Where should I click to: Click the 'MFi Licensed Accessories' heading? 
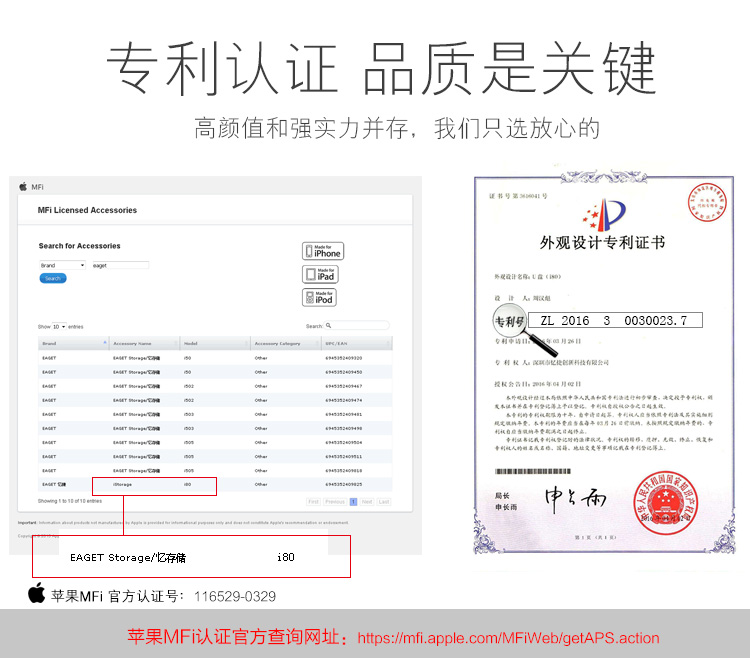click(x=87, y=210)
